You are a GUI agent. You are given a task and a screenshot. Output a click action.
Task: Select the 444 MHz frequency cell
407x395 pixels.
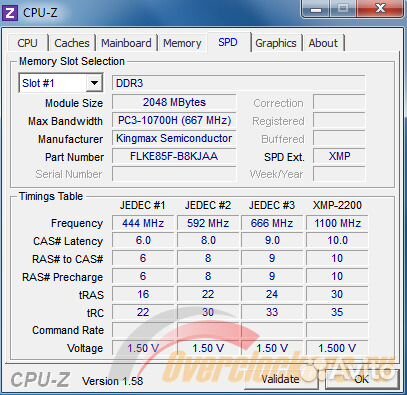point(143,223)
